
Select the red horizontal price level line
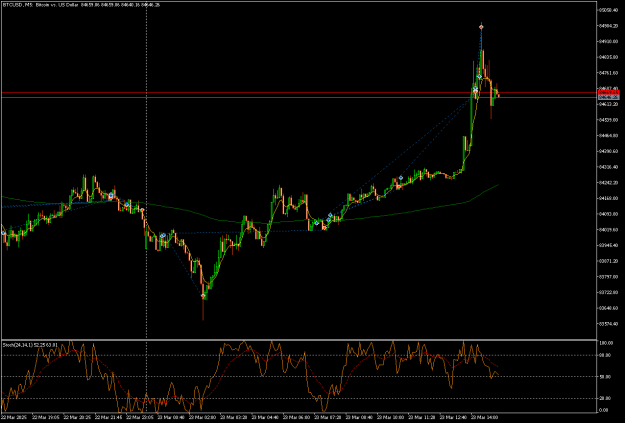coord(299,92)
